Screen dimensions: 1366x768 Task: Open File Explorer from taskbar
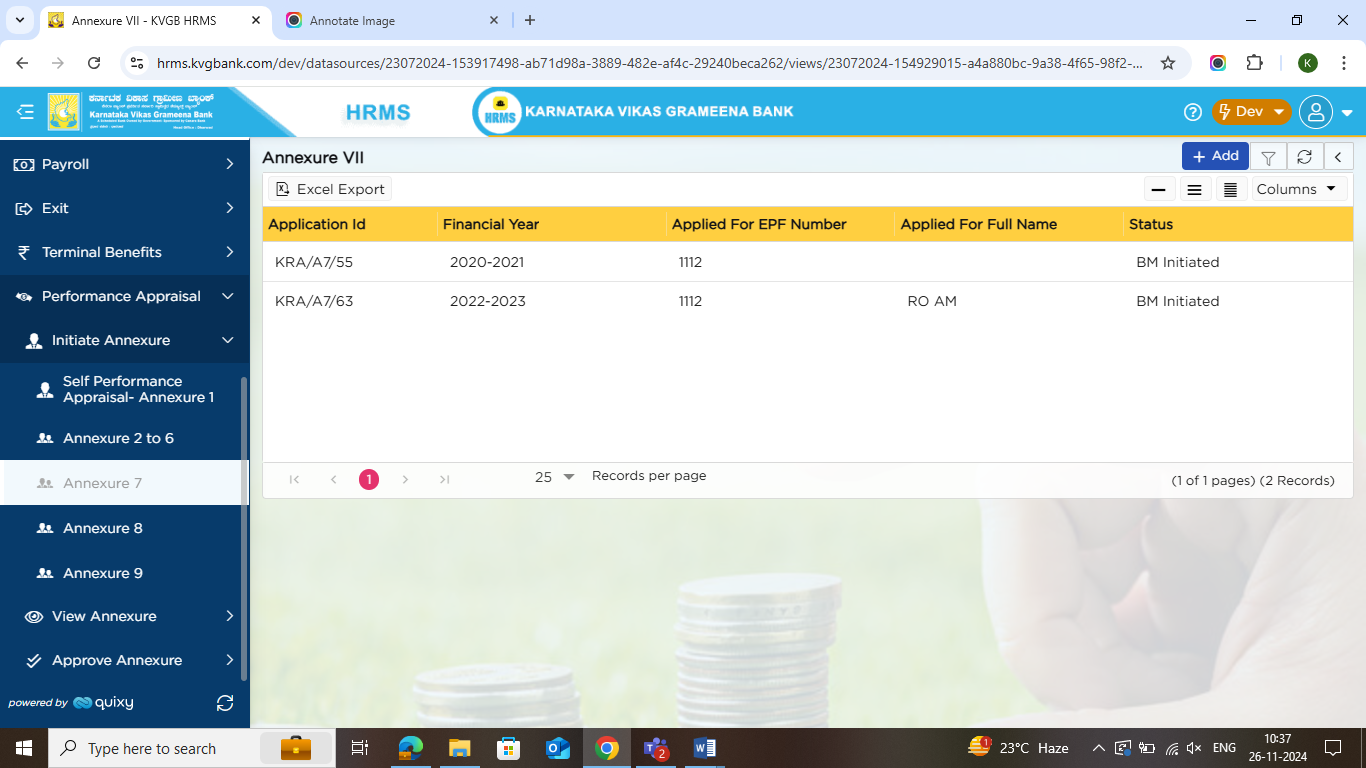point(459,748)
